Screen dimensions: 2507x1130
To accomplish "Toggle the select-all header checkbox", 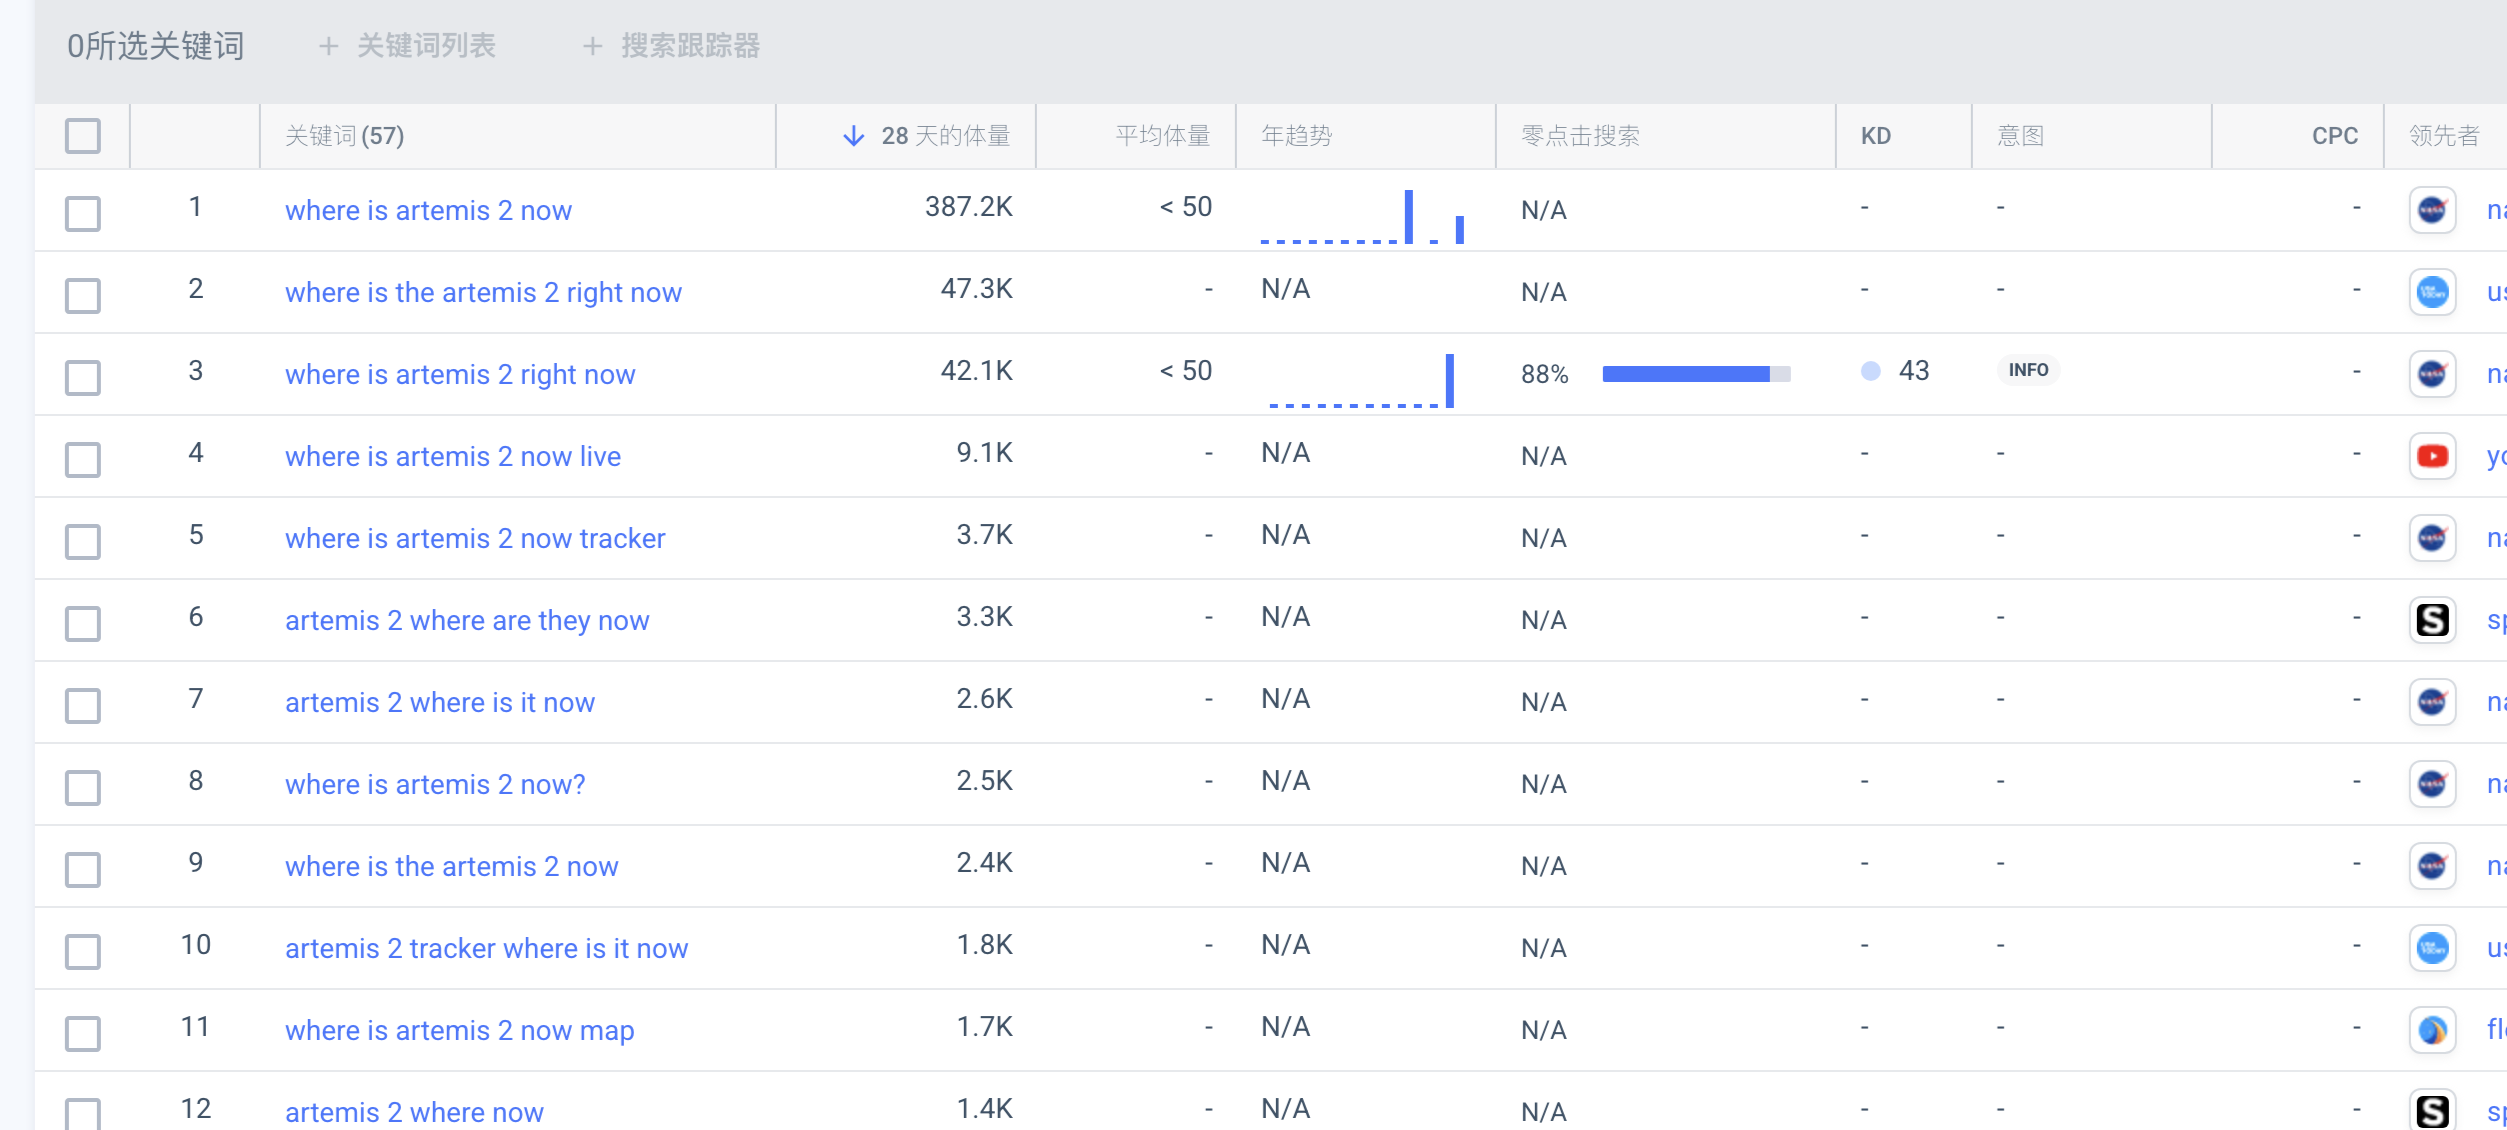I will (x=83, y=136).
